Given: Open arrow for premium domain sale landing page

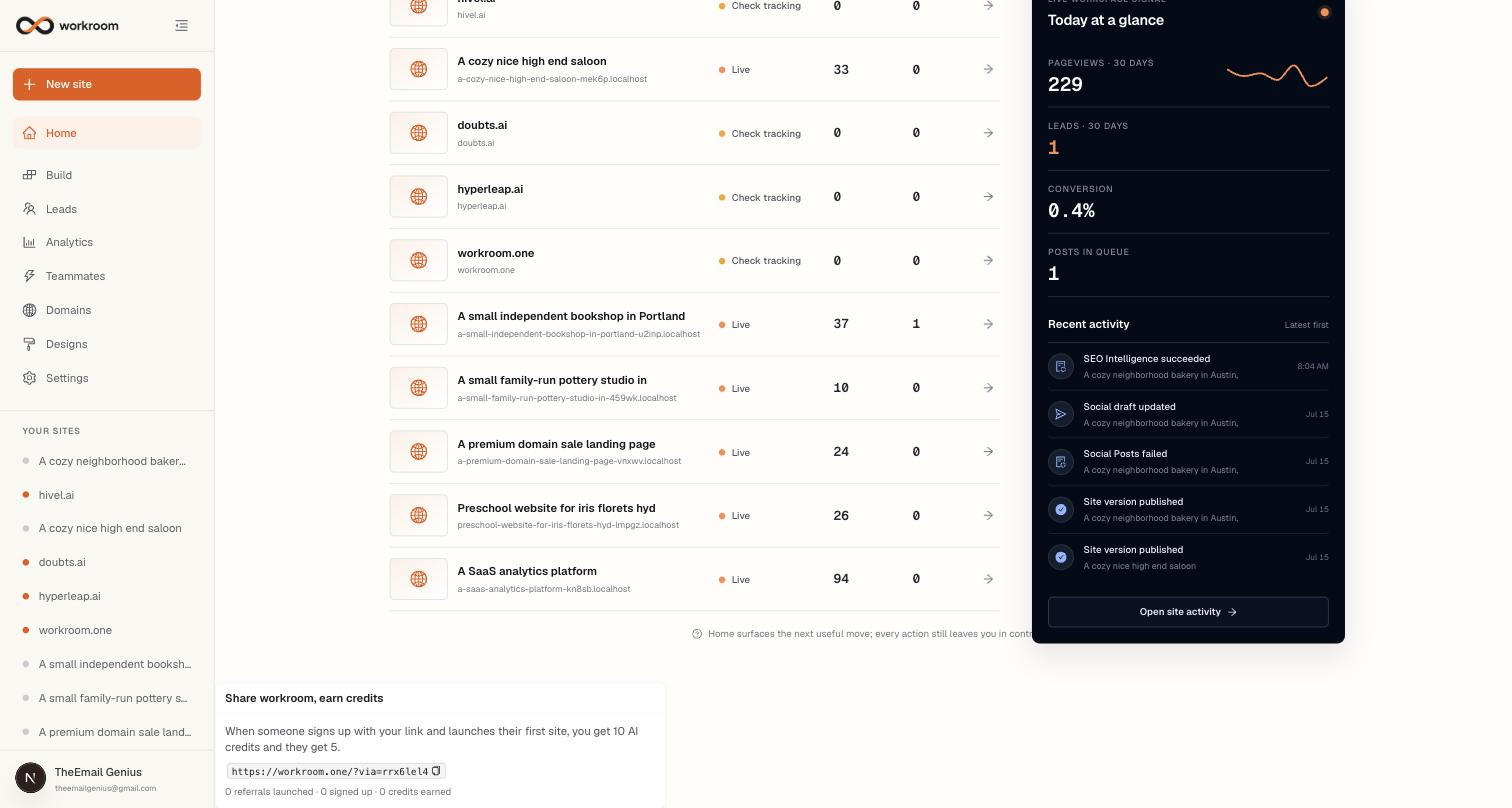Looking at the screenshot, I should (x=988, y=452).
